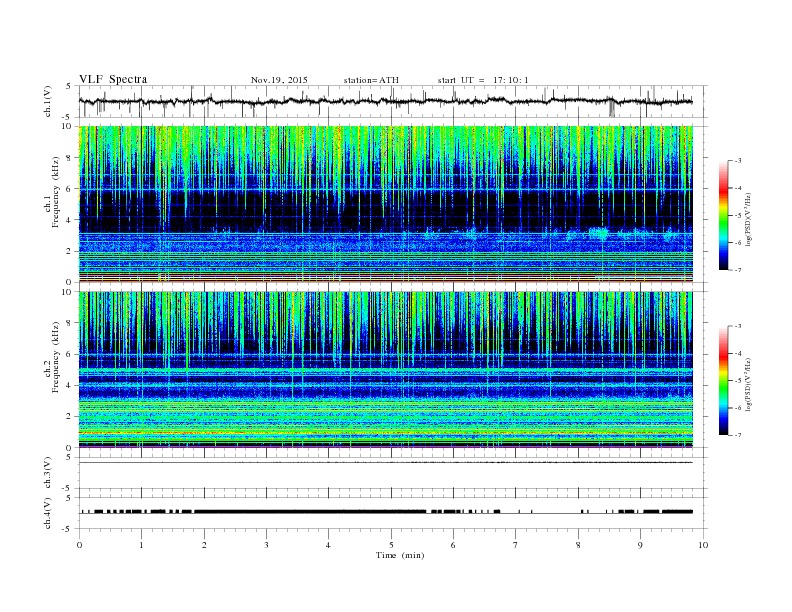Click the ch.1 "Frequency (kHz)" axis label
The image size is (792, 612).
point(56,192)
